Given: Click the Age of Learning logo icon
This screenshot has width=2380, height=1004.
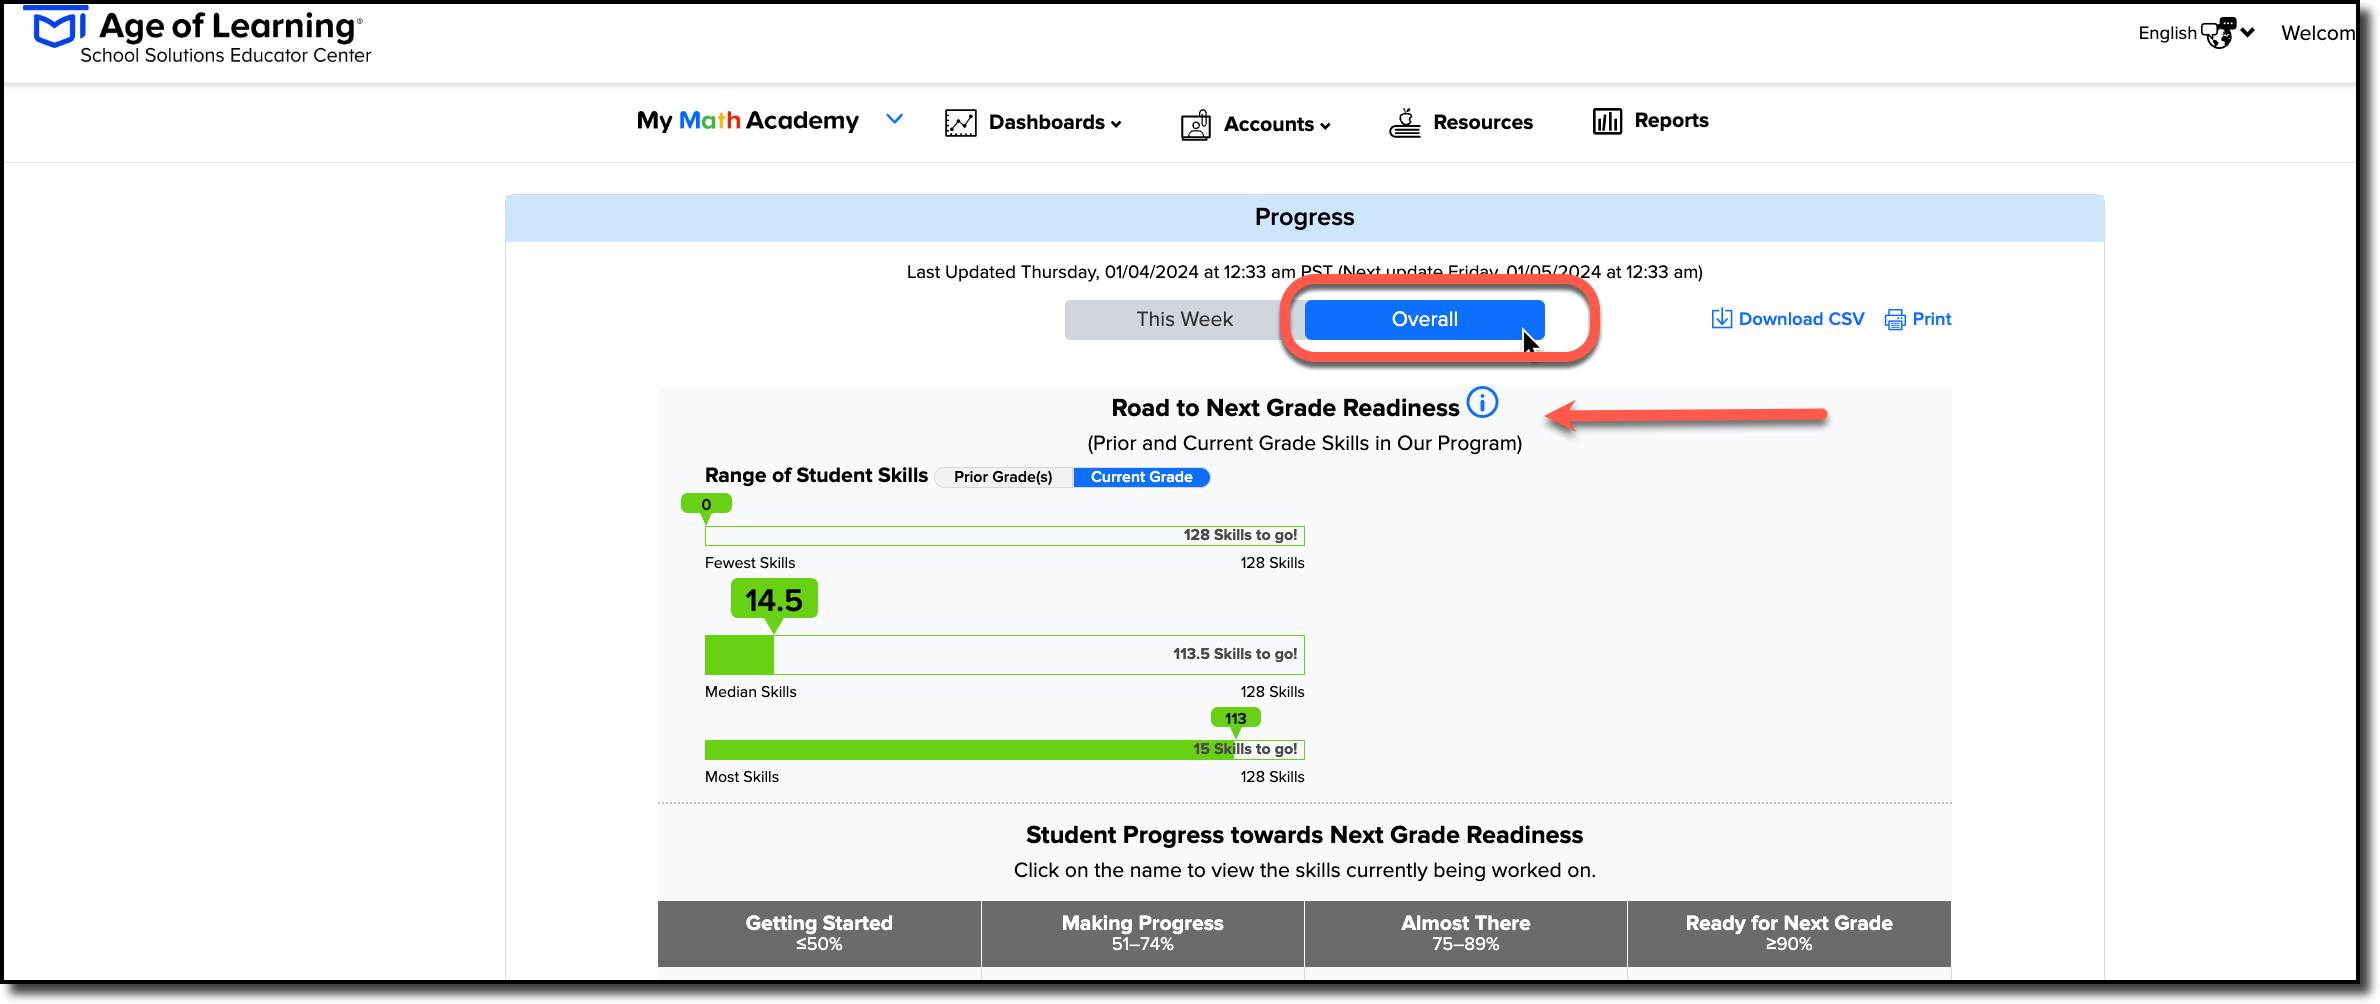Looking at the screenshot, I should point(59,27).
